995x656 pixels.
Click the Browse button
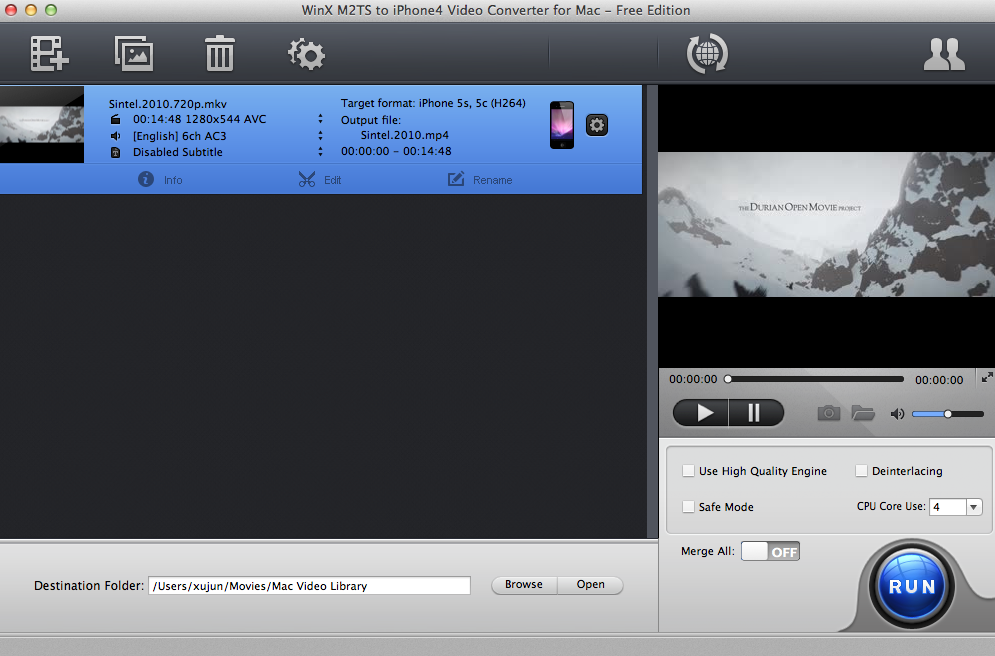point(523,585)
